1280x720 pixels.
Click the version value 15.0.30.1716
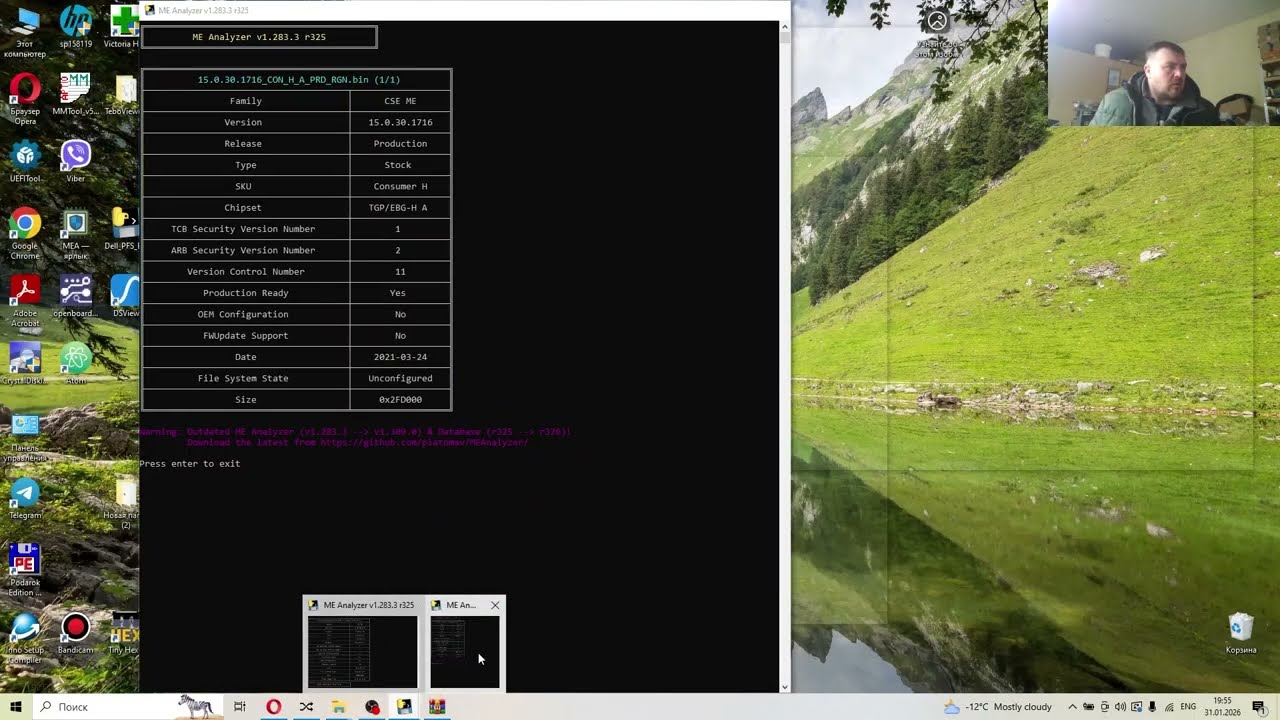tap(400, 122)
